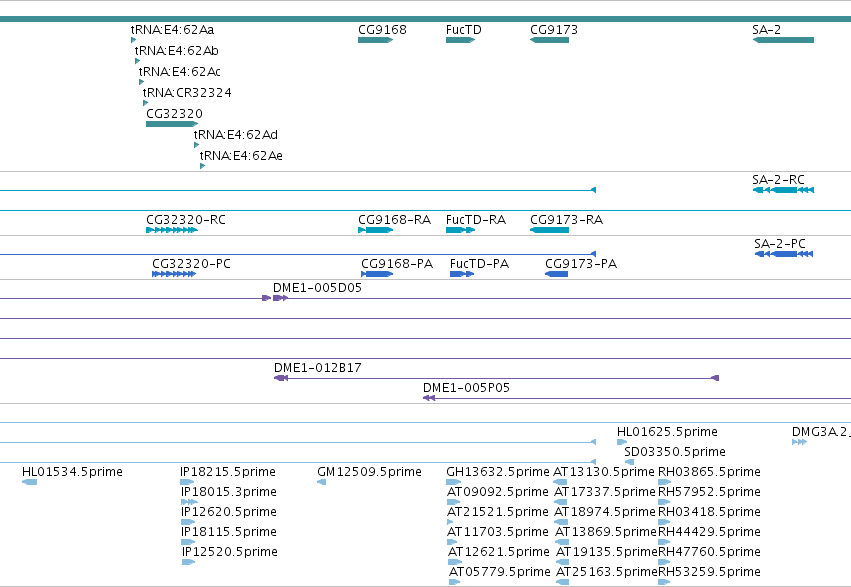Select the RH57952.5prime EST label

pos(709,492)
